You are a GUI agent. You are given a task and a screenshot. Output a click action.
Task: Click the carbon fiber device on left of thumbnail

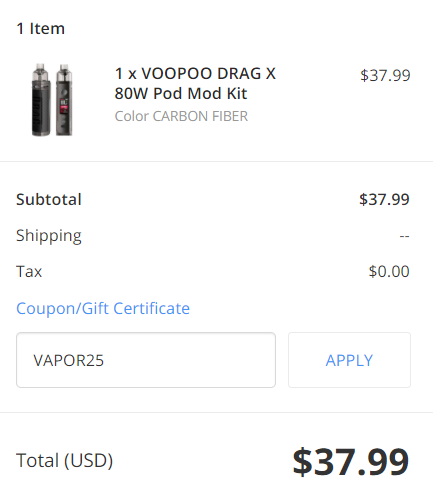point(41,100)
